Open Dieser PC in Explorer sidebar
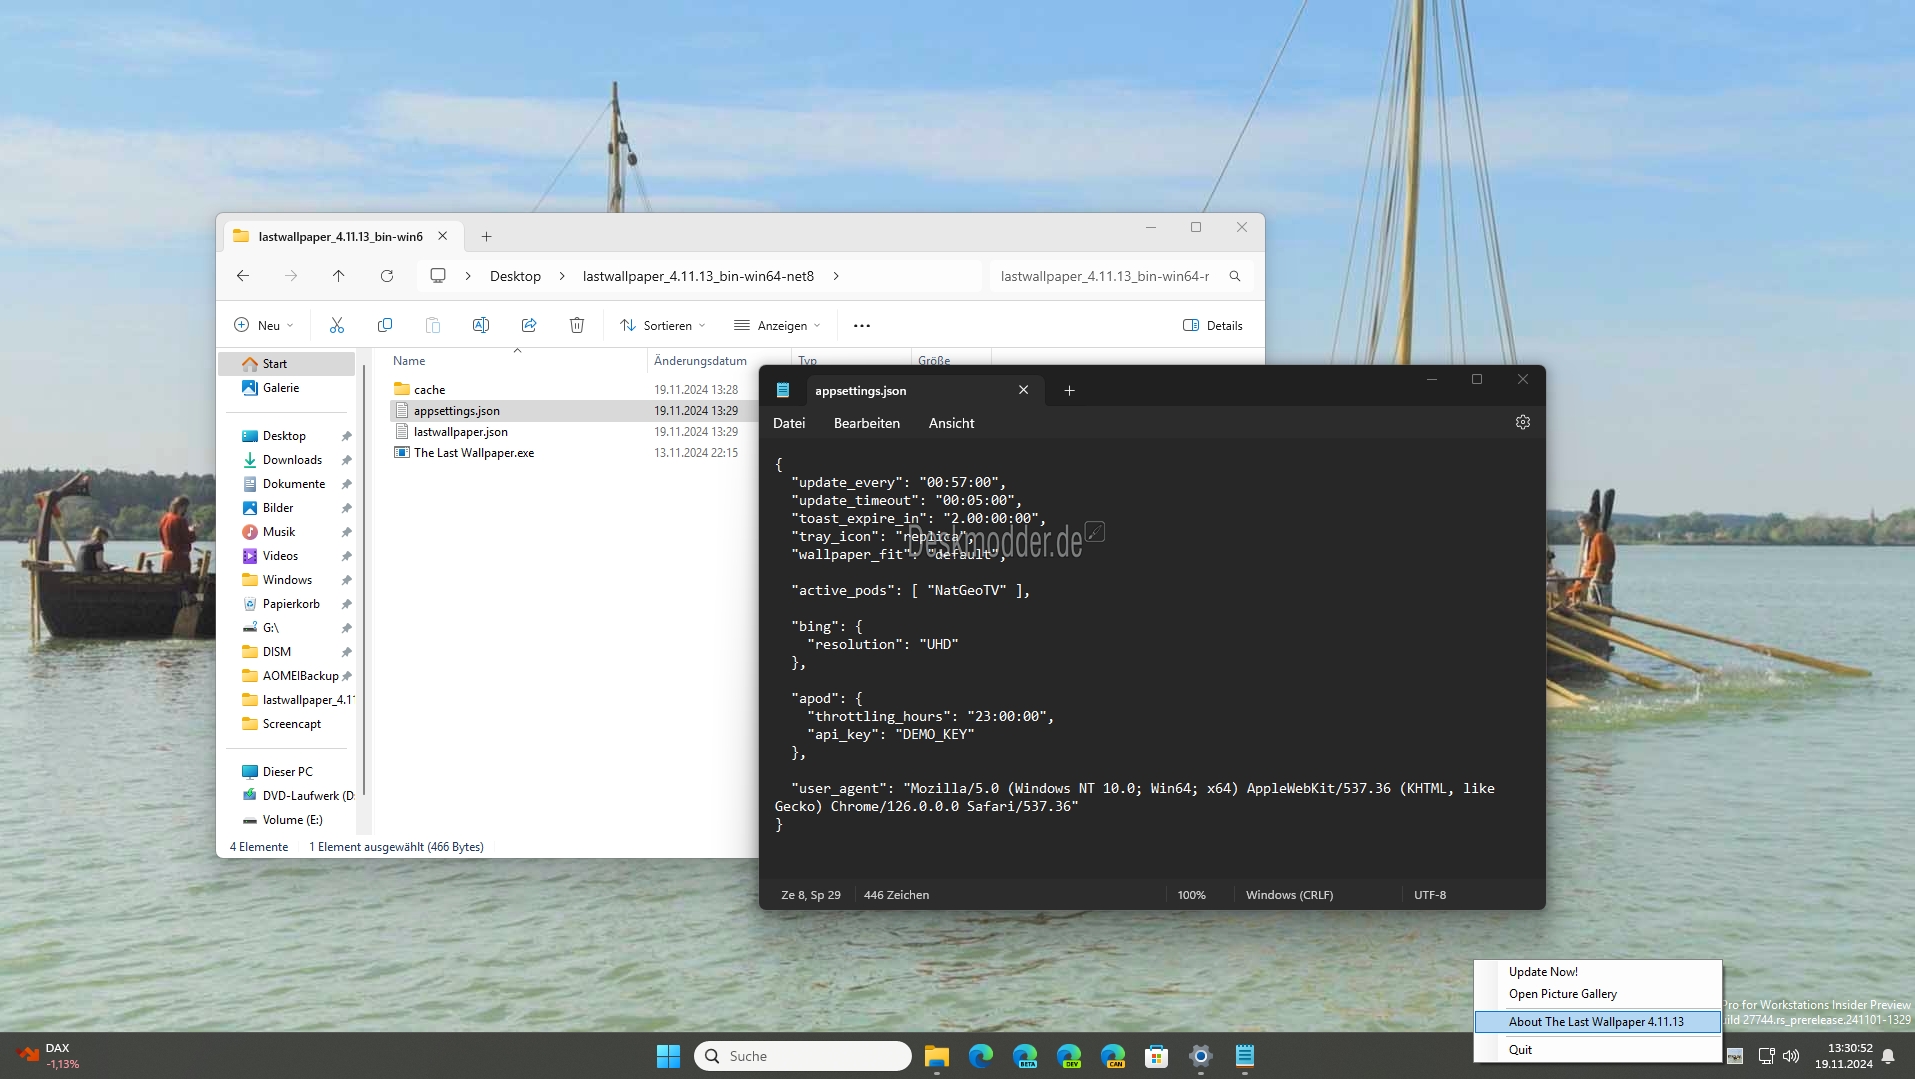The width and height of the screenshot is (1915, 1079). [287, 772]
